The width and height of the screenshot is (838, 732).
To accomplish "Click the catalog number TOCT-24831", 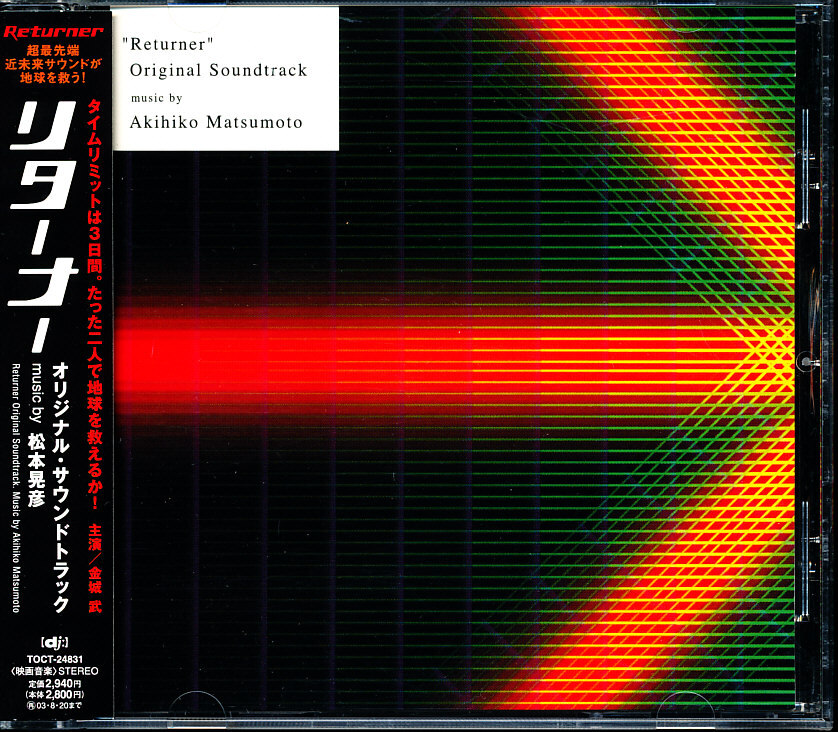I will coord(55,660).
